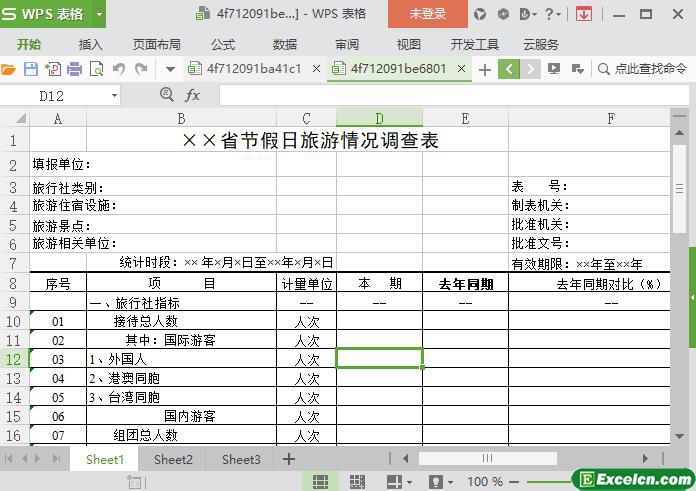Viewport: 696px width, 491px height.
Task: Open the Name Box dropdown arrow
Action: tap(114, 95)
